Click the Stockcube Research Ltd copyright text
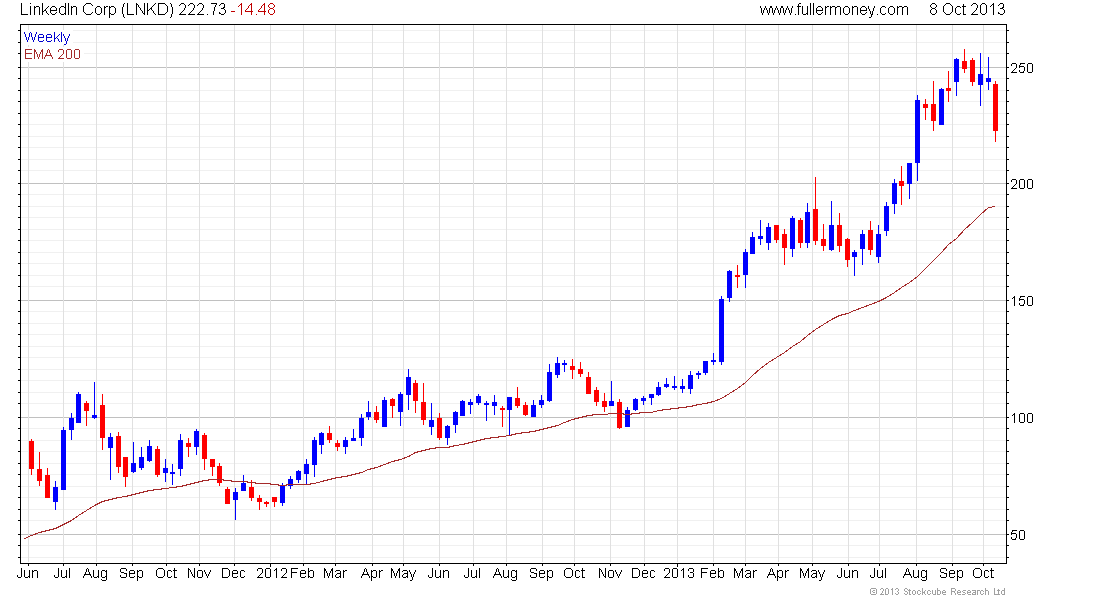This screenshot has height=600, width=1100. [937, 592]
